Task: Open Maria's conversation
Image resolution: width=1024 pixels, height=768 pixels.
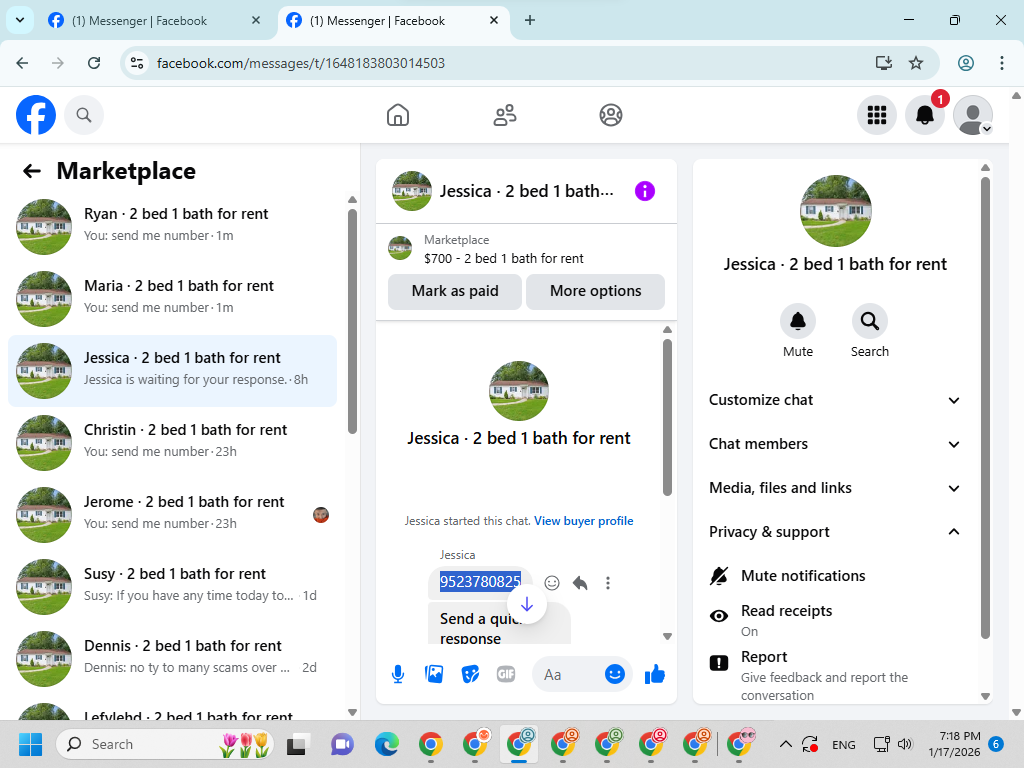Action: click(x=172, y=299)
